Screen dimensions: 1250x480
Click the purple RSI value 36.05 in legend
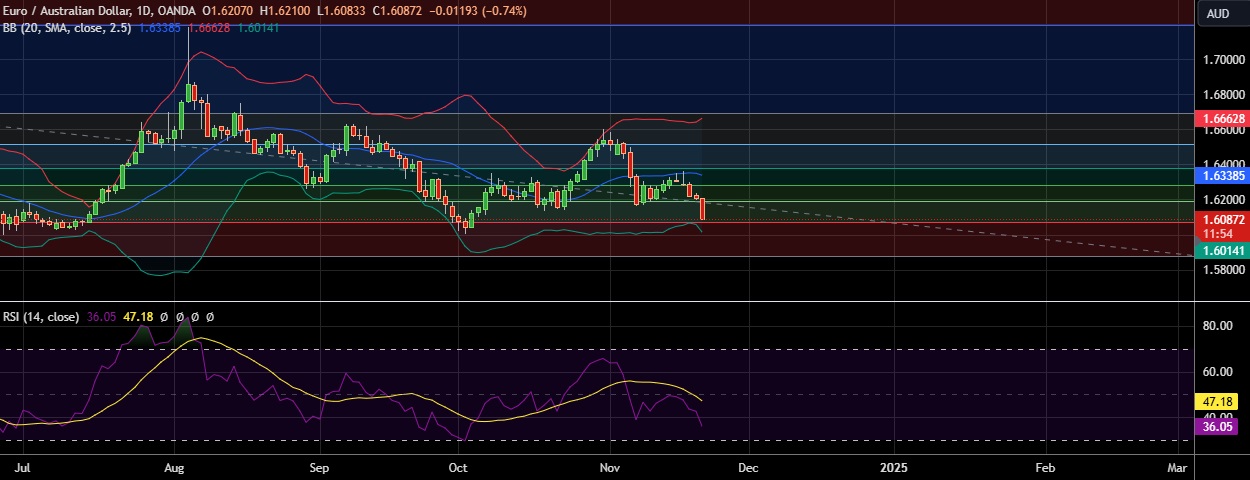100,317
